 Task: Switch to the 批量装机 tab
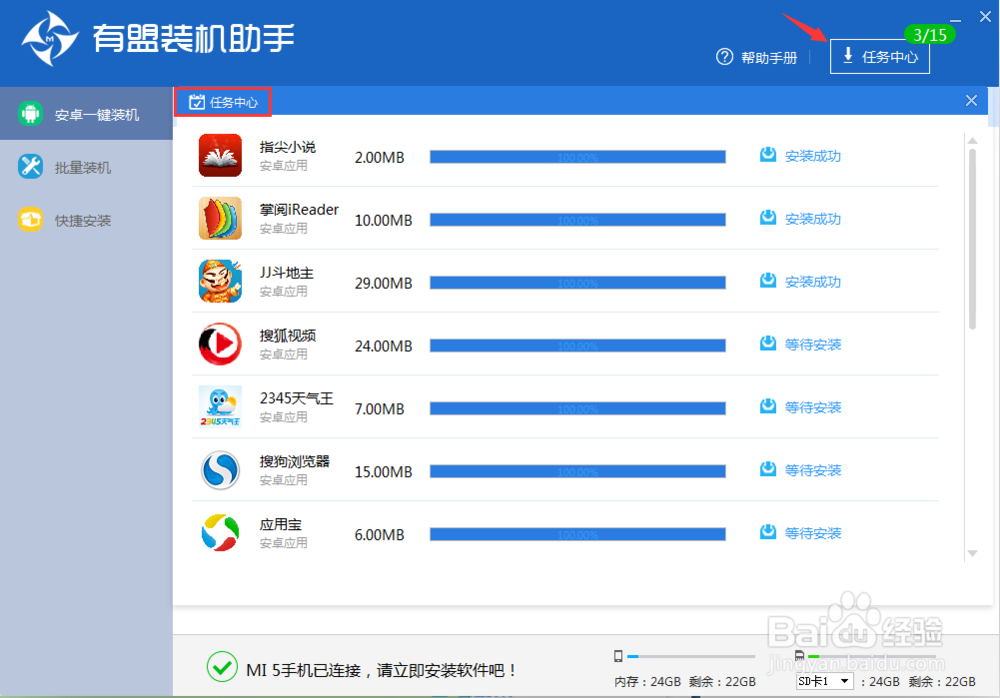(x=87, y=167)
